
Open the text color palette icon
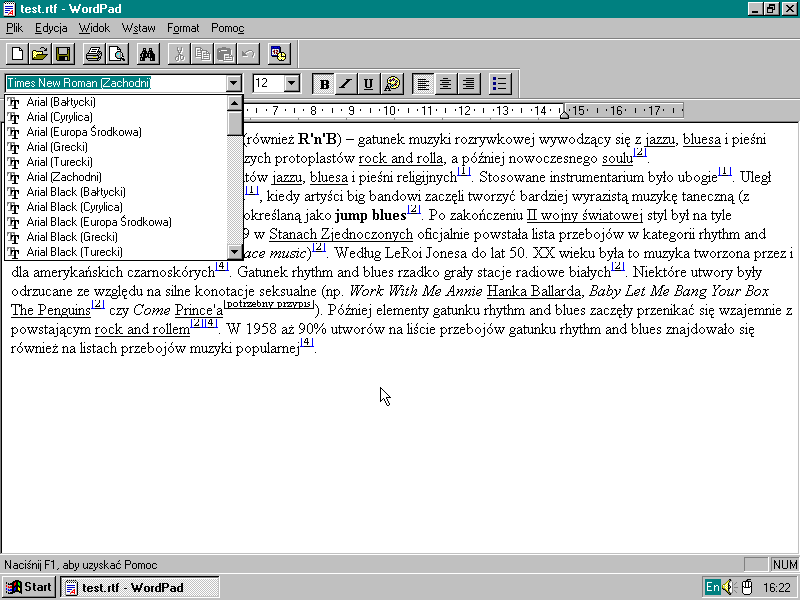tap(392, 84)
